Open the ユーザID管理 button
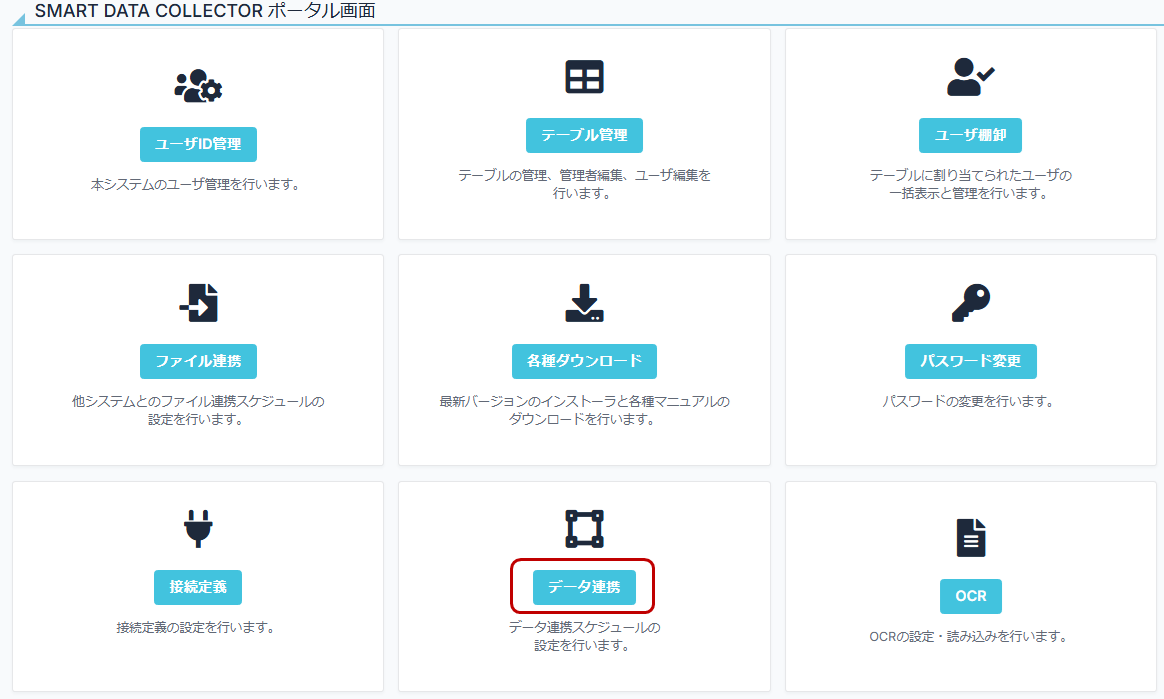1164x699 pixels. [198, 144]
